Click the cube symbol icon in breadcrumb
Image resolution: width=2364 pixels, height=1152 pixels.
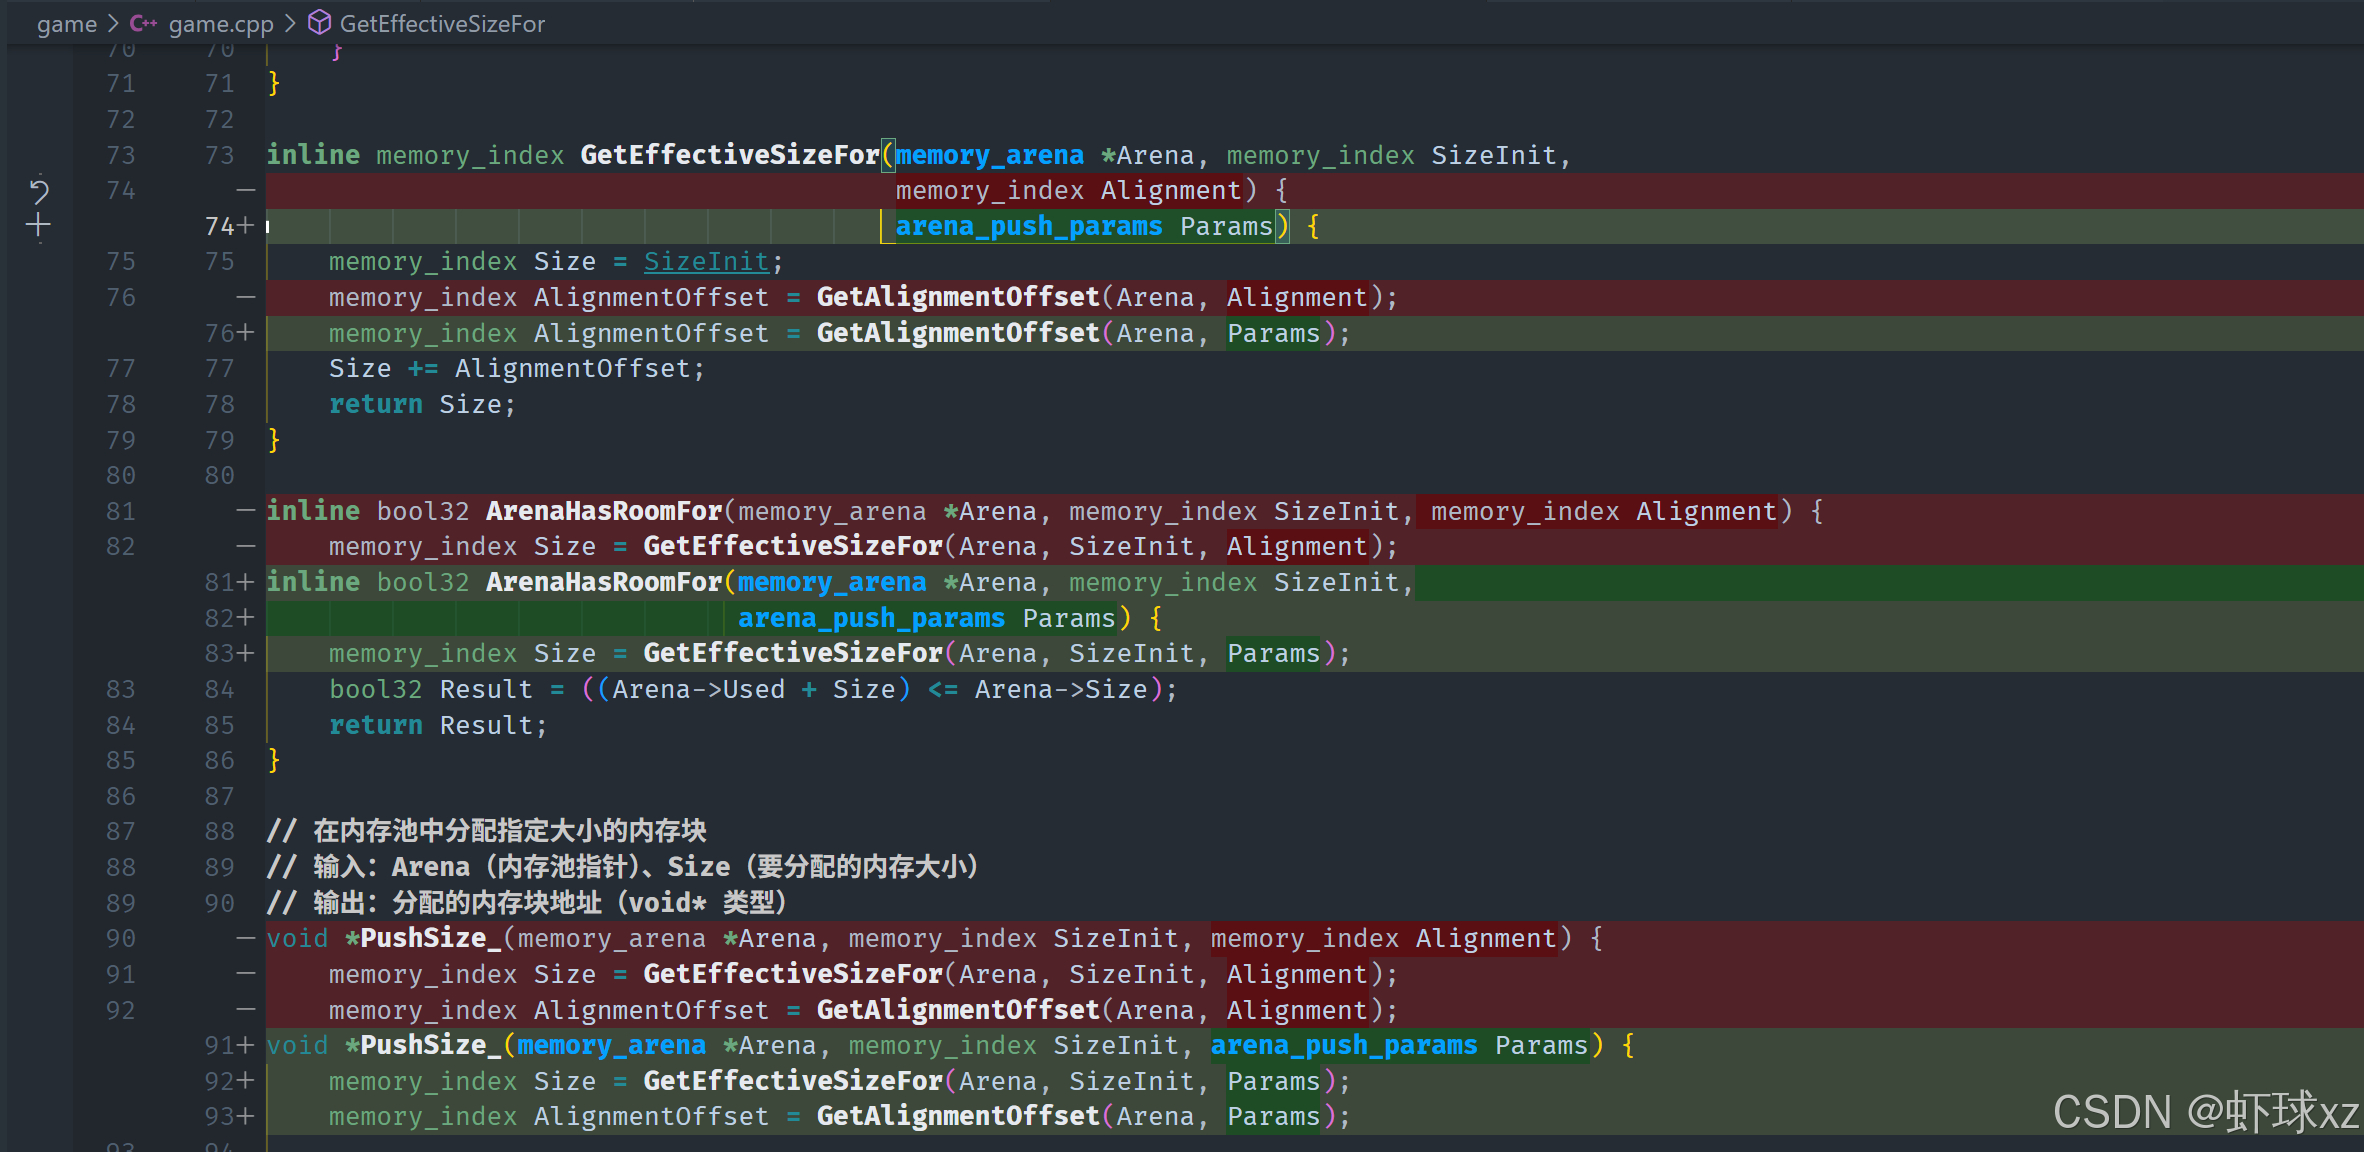[319, 22]
